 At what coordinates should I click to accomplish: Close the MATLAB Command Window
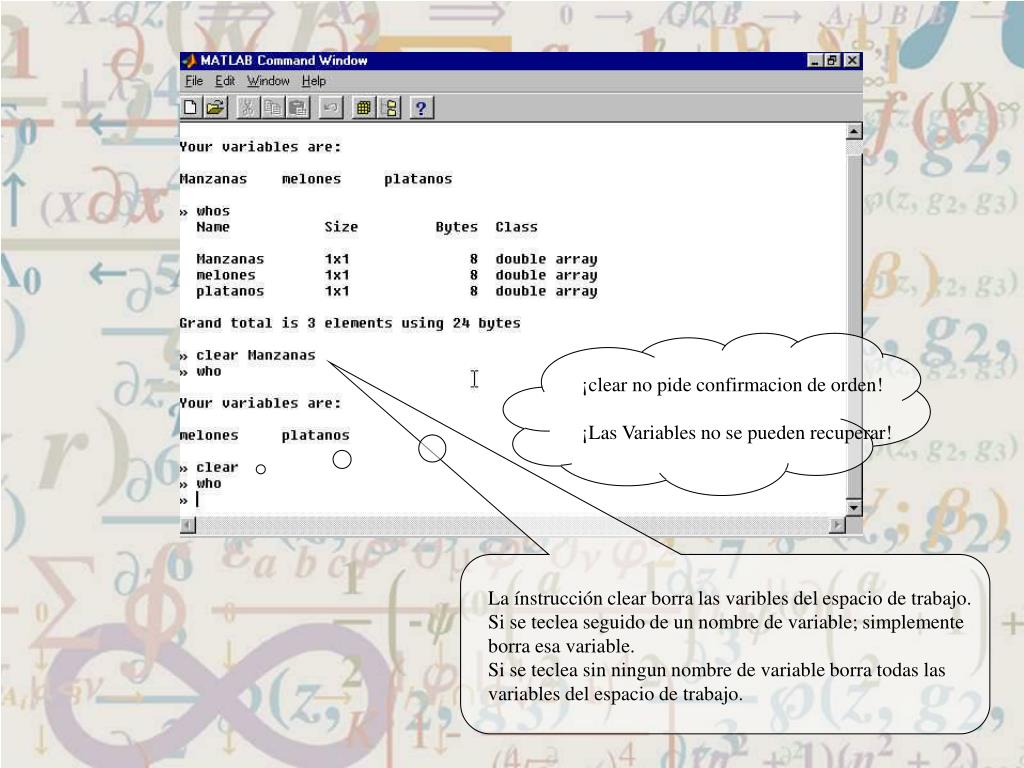click(852, 61)
